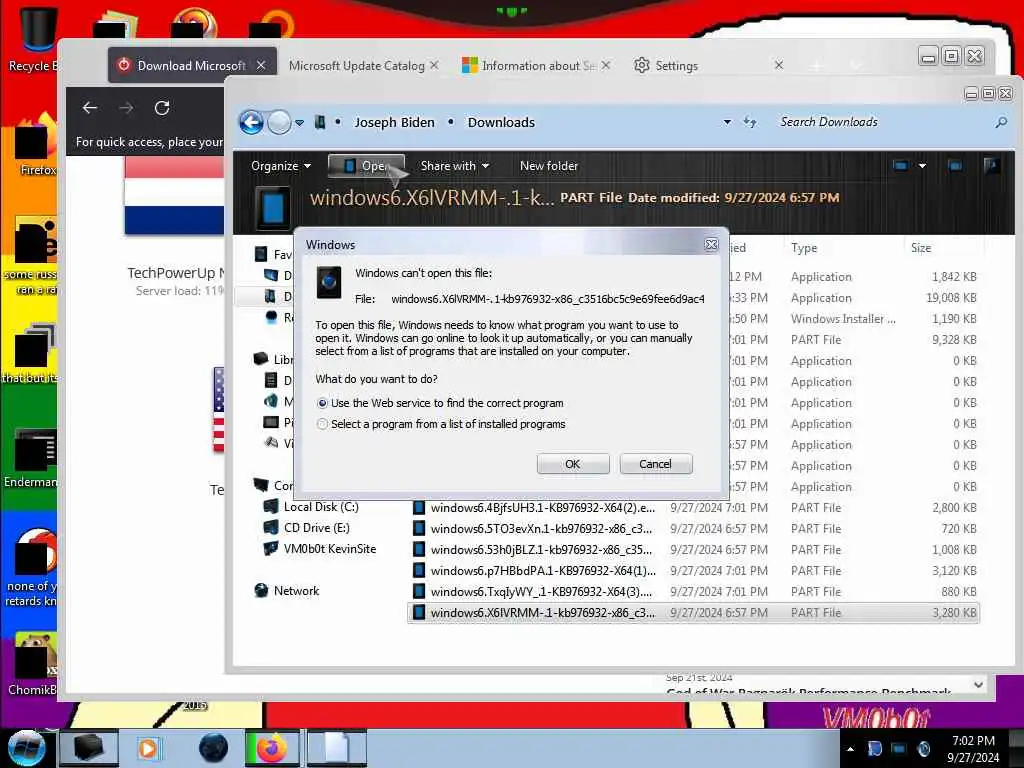
Task: Select Use the Web service radio option
Action: [x=322, y=403]
